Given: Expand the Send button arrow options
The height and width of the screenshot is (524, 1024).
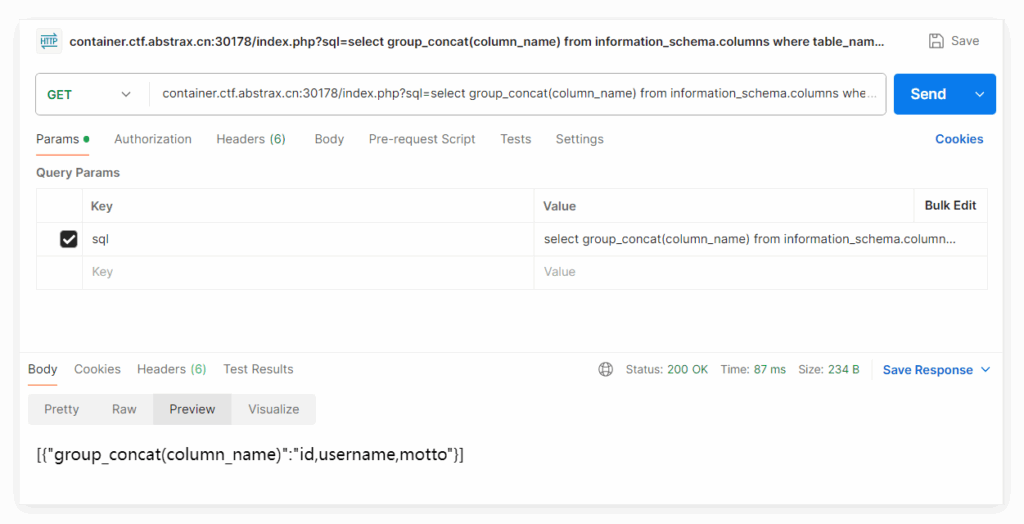Looking at the screenshot, I should tap(979, 94).
